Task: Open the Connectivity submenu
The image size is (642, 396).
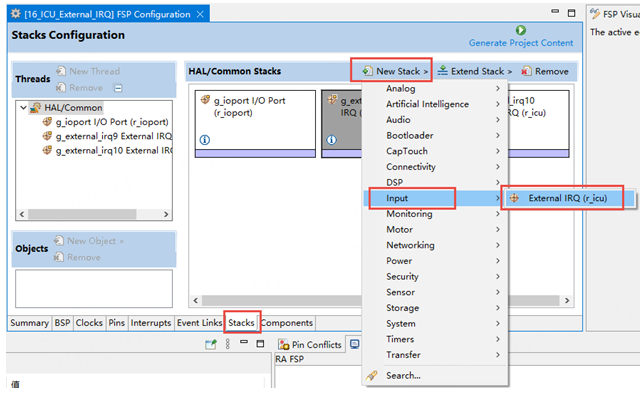Action: tap(435, 167)
